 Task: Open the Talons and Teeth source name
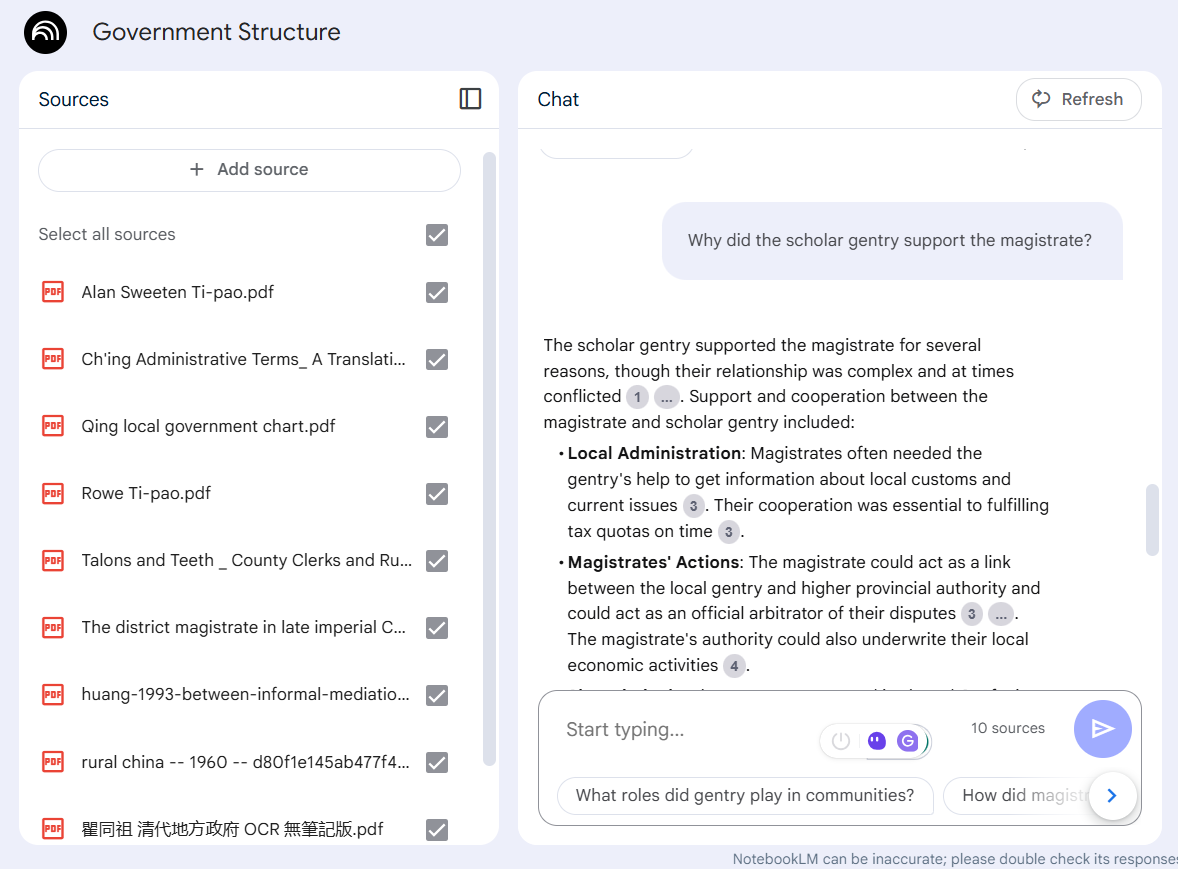(246, 560)
